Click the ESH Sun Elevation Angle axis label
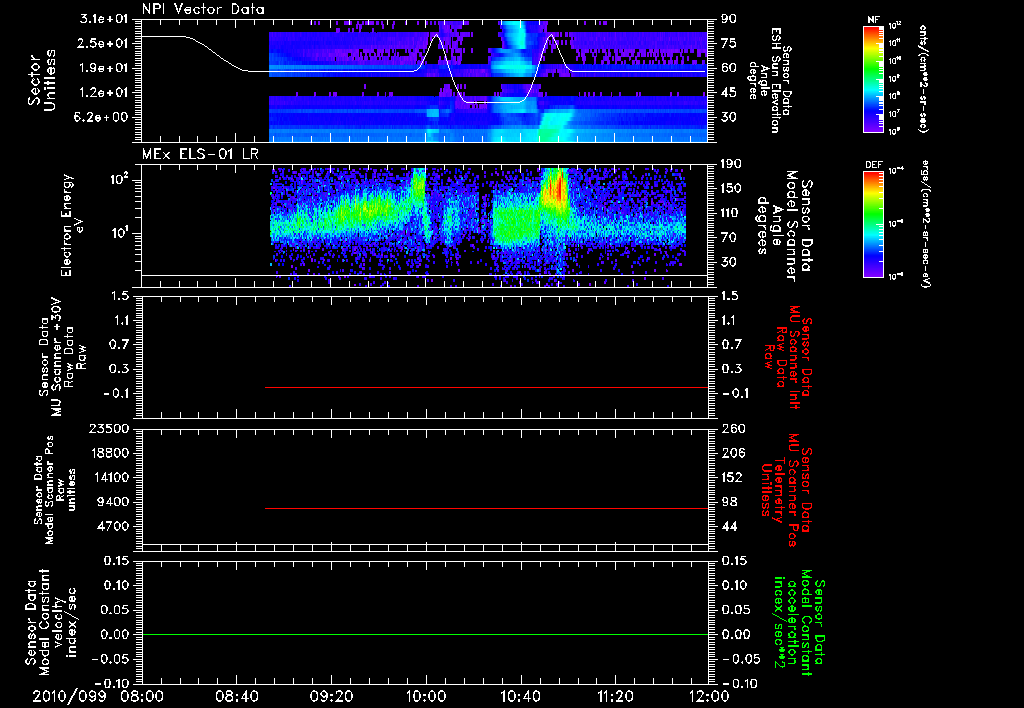Image resolution: width=1024 pixels, height=708 pixels. click(x=770, y=80)
